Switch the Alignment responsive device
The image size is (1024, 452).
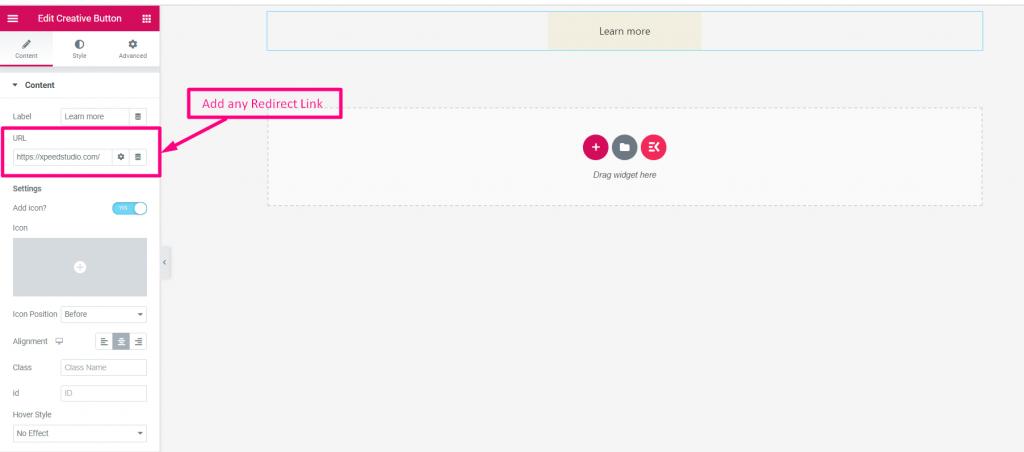[59, 342]
